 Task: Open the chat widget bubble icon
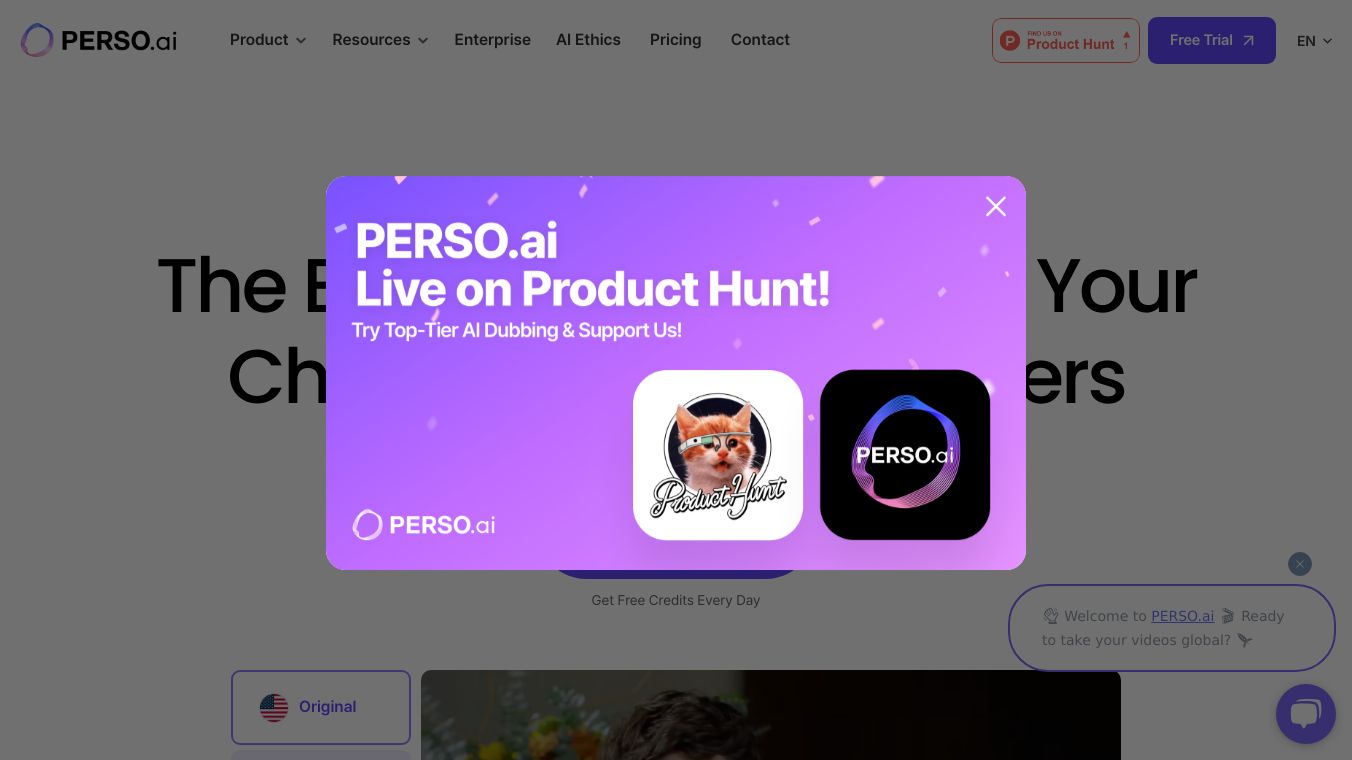click(x=1305, y=714)
